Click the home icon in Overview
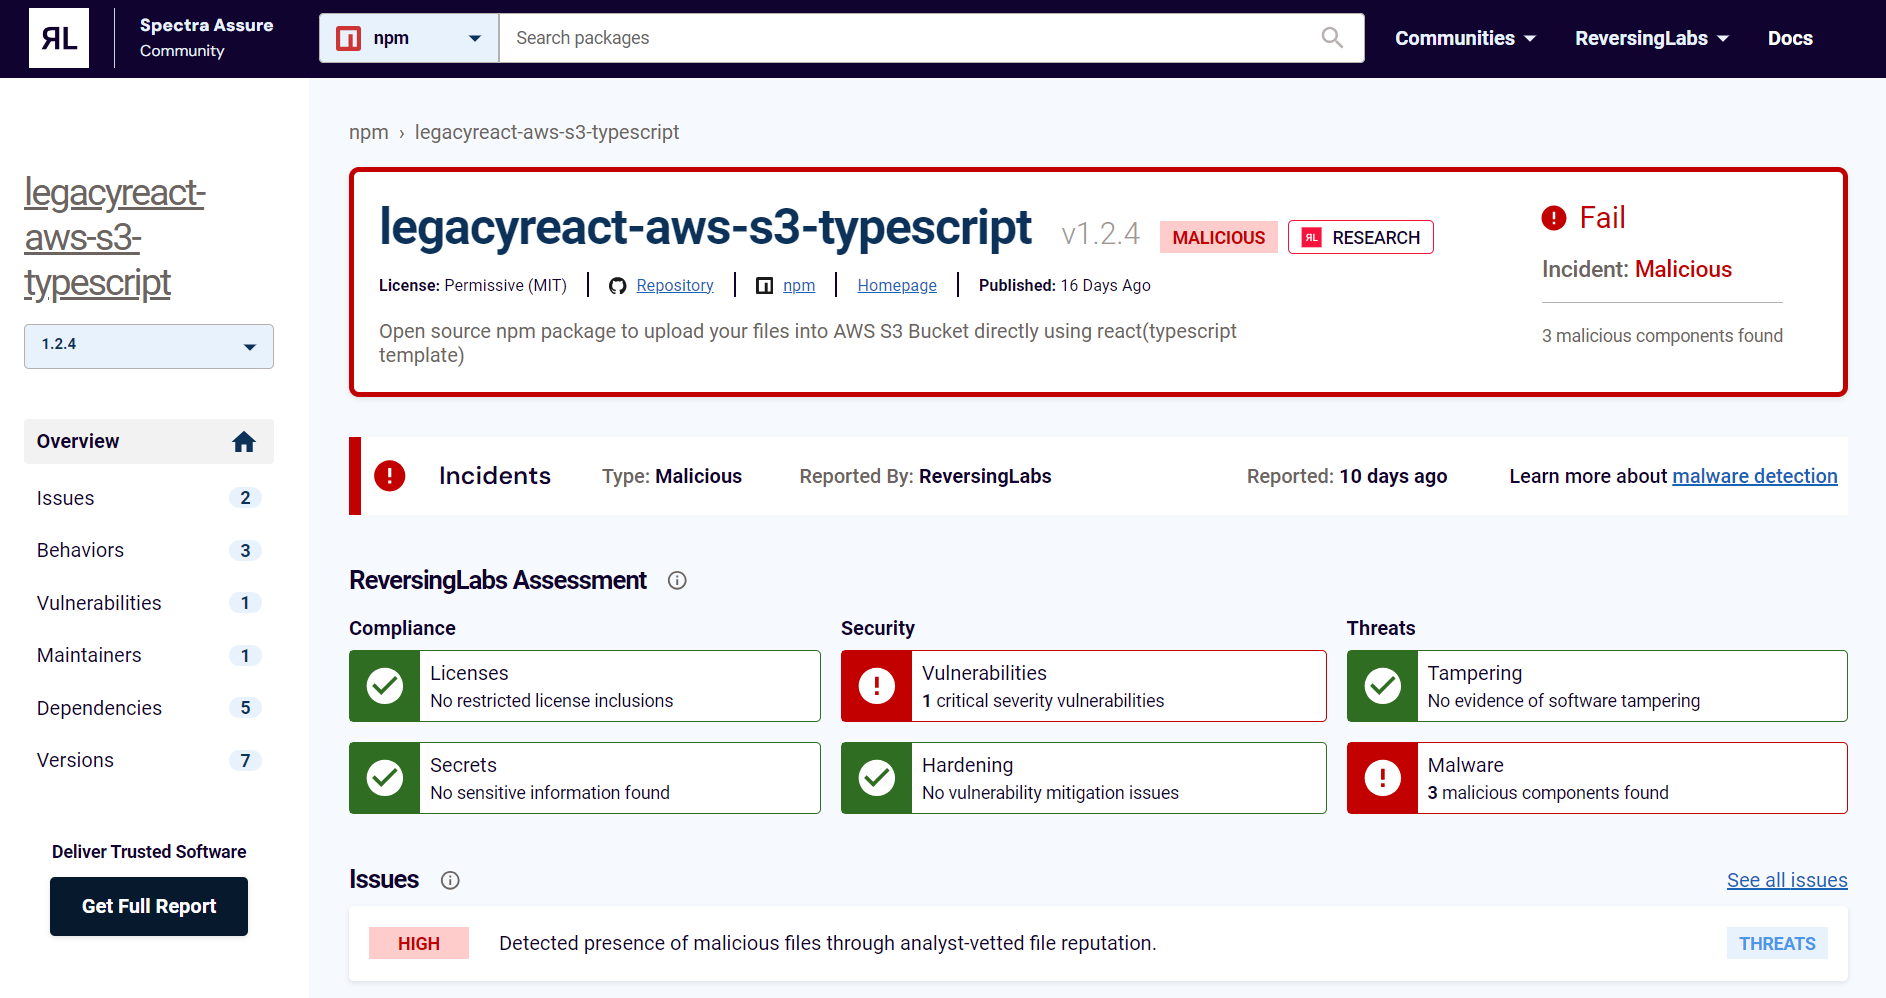 tap(244, 442)
